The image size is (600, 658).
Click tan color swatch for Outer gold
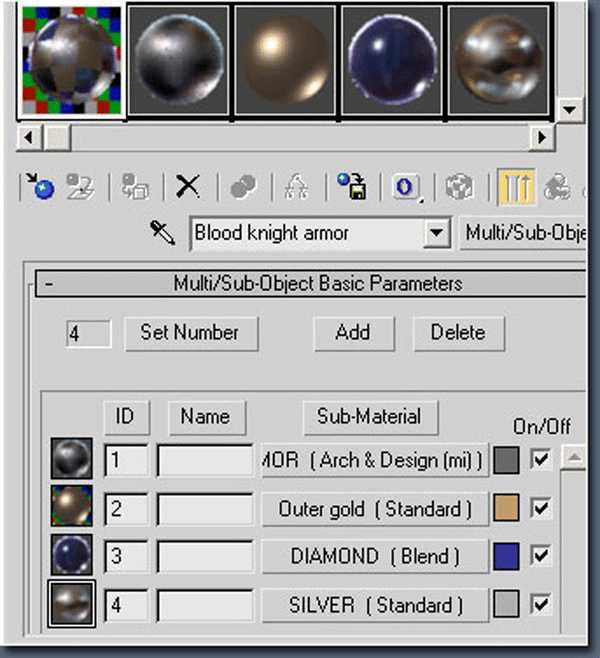[x=506, y=508]
